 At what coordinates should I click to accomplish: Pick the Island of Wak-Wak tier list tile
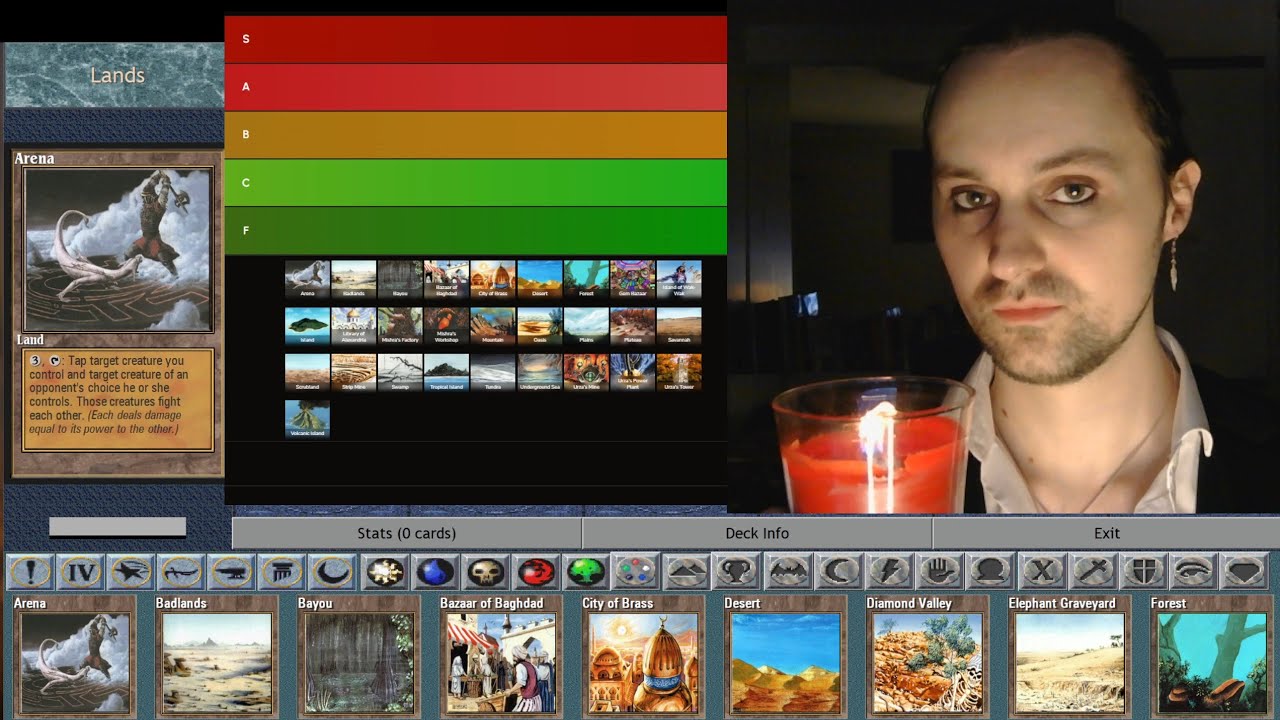(x=679, y=279)
